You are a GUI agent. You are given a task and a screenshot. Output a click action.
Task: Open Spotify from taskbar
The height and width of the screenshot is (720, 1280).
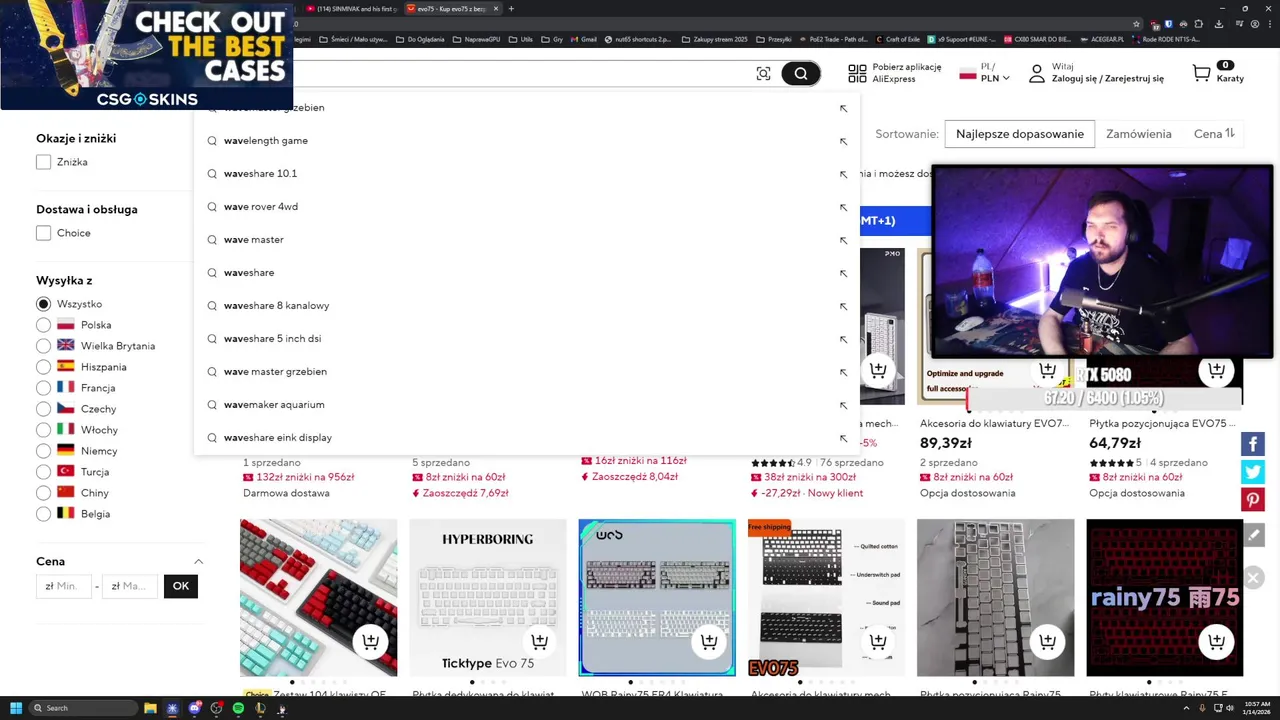(x=238, y=708)
